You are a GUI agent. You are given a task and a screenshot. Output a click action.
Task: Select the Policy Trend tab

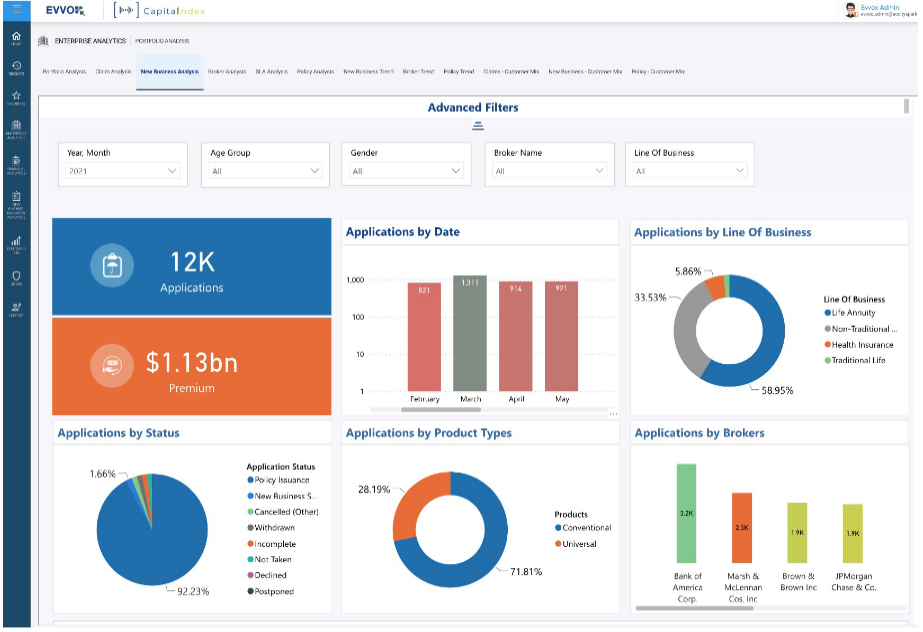459,72
